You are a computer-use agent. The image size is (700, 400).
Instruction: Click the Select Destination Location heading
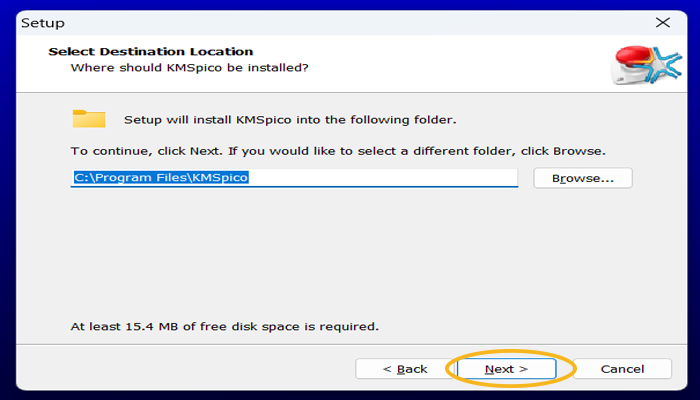pyautogui.click(x=151, y=51)
